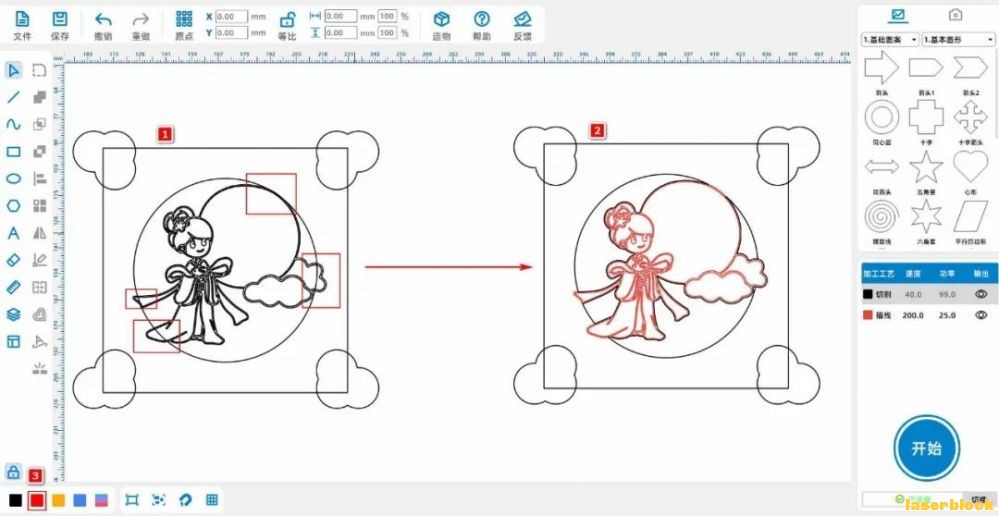This screenshot has height=516, width=999.
Task: Select the arrow selection tool
Action: point(13,70)
